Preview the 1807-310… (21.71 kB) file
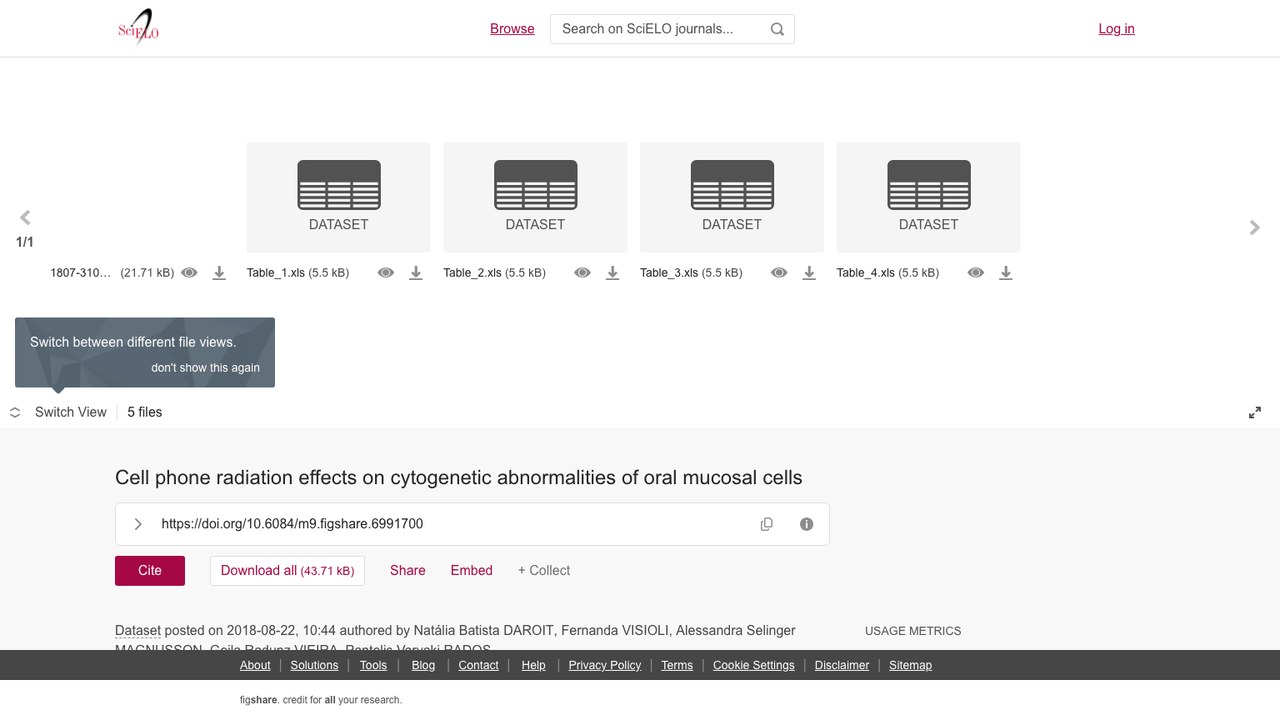The height and width of the screenshot is (720, 1280). pos(189,273)
